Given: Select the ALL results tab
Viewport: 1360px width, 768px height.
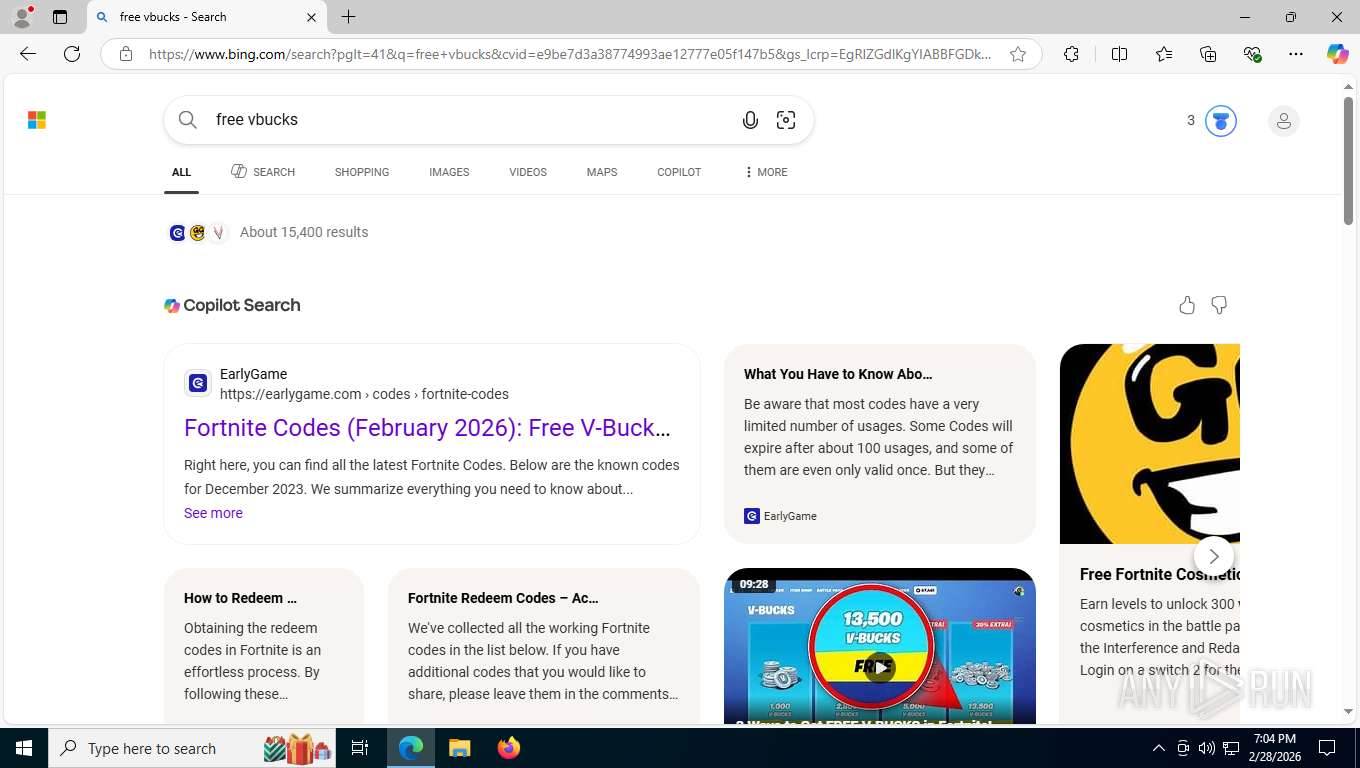Looking at the screenshot, I should (x=181, y=172).
